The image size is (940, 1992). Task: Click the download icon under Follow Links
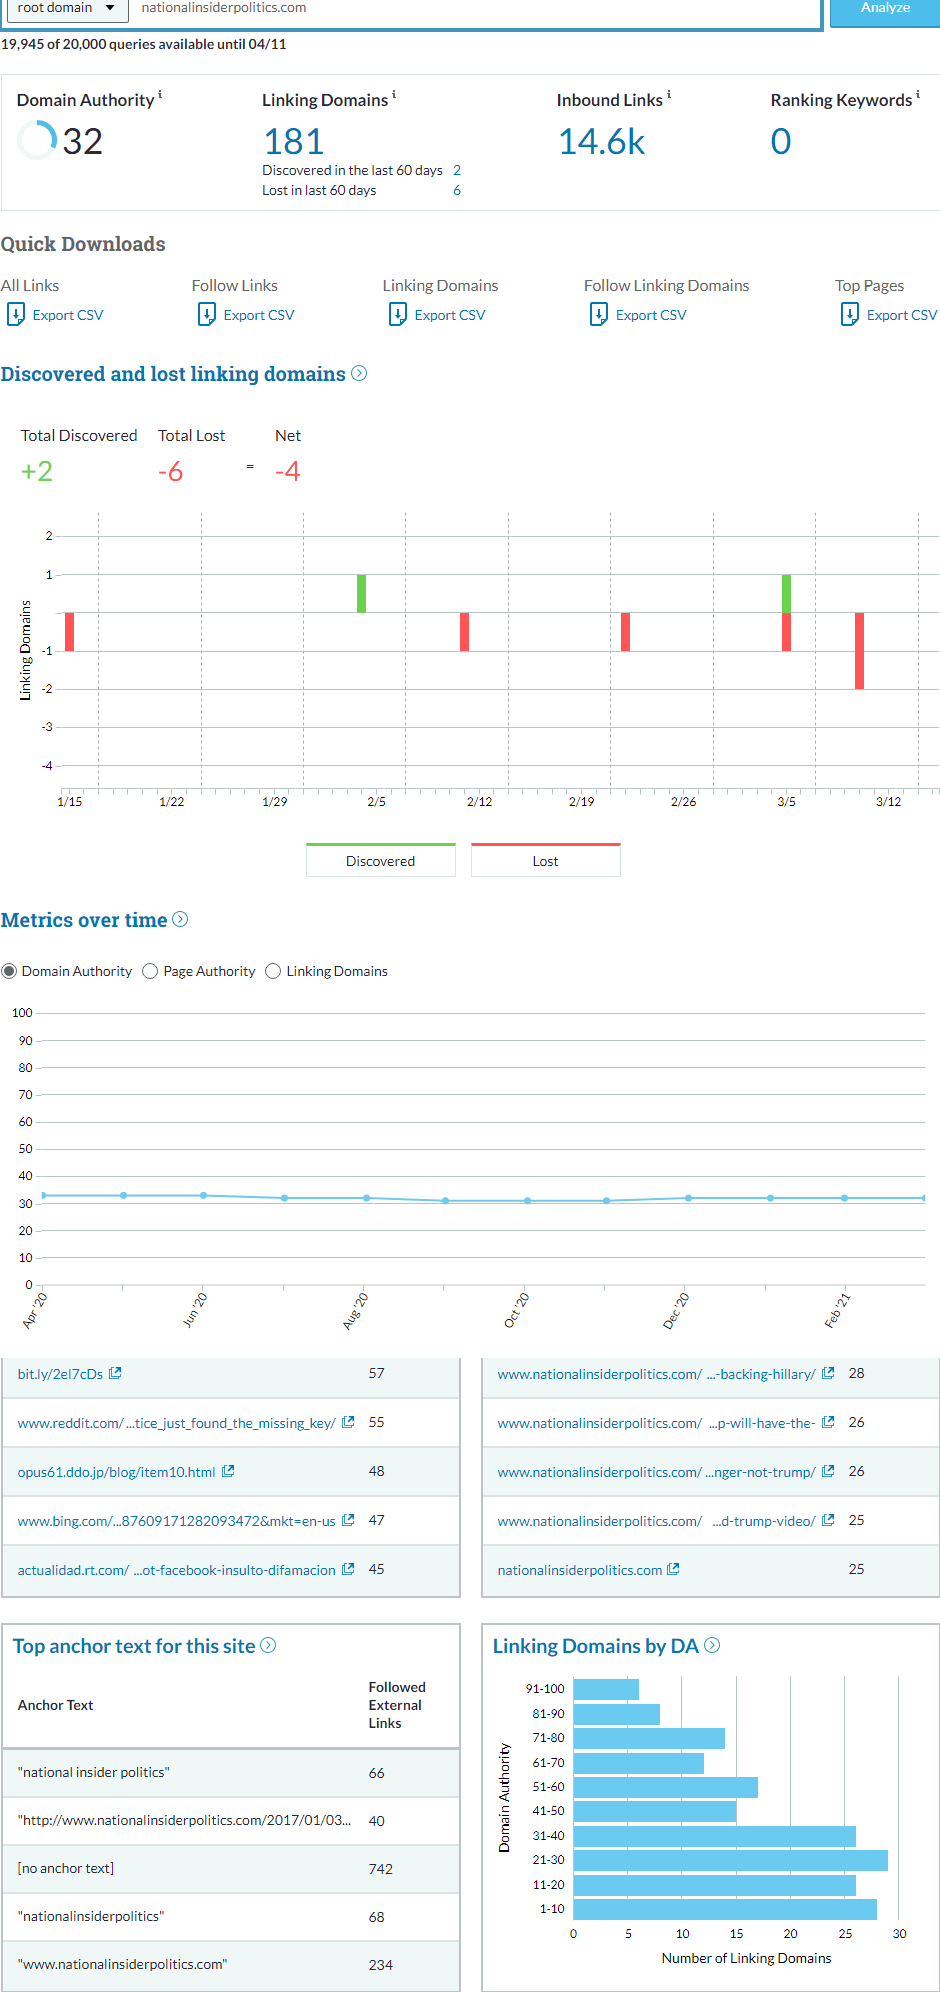207,315
